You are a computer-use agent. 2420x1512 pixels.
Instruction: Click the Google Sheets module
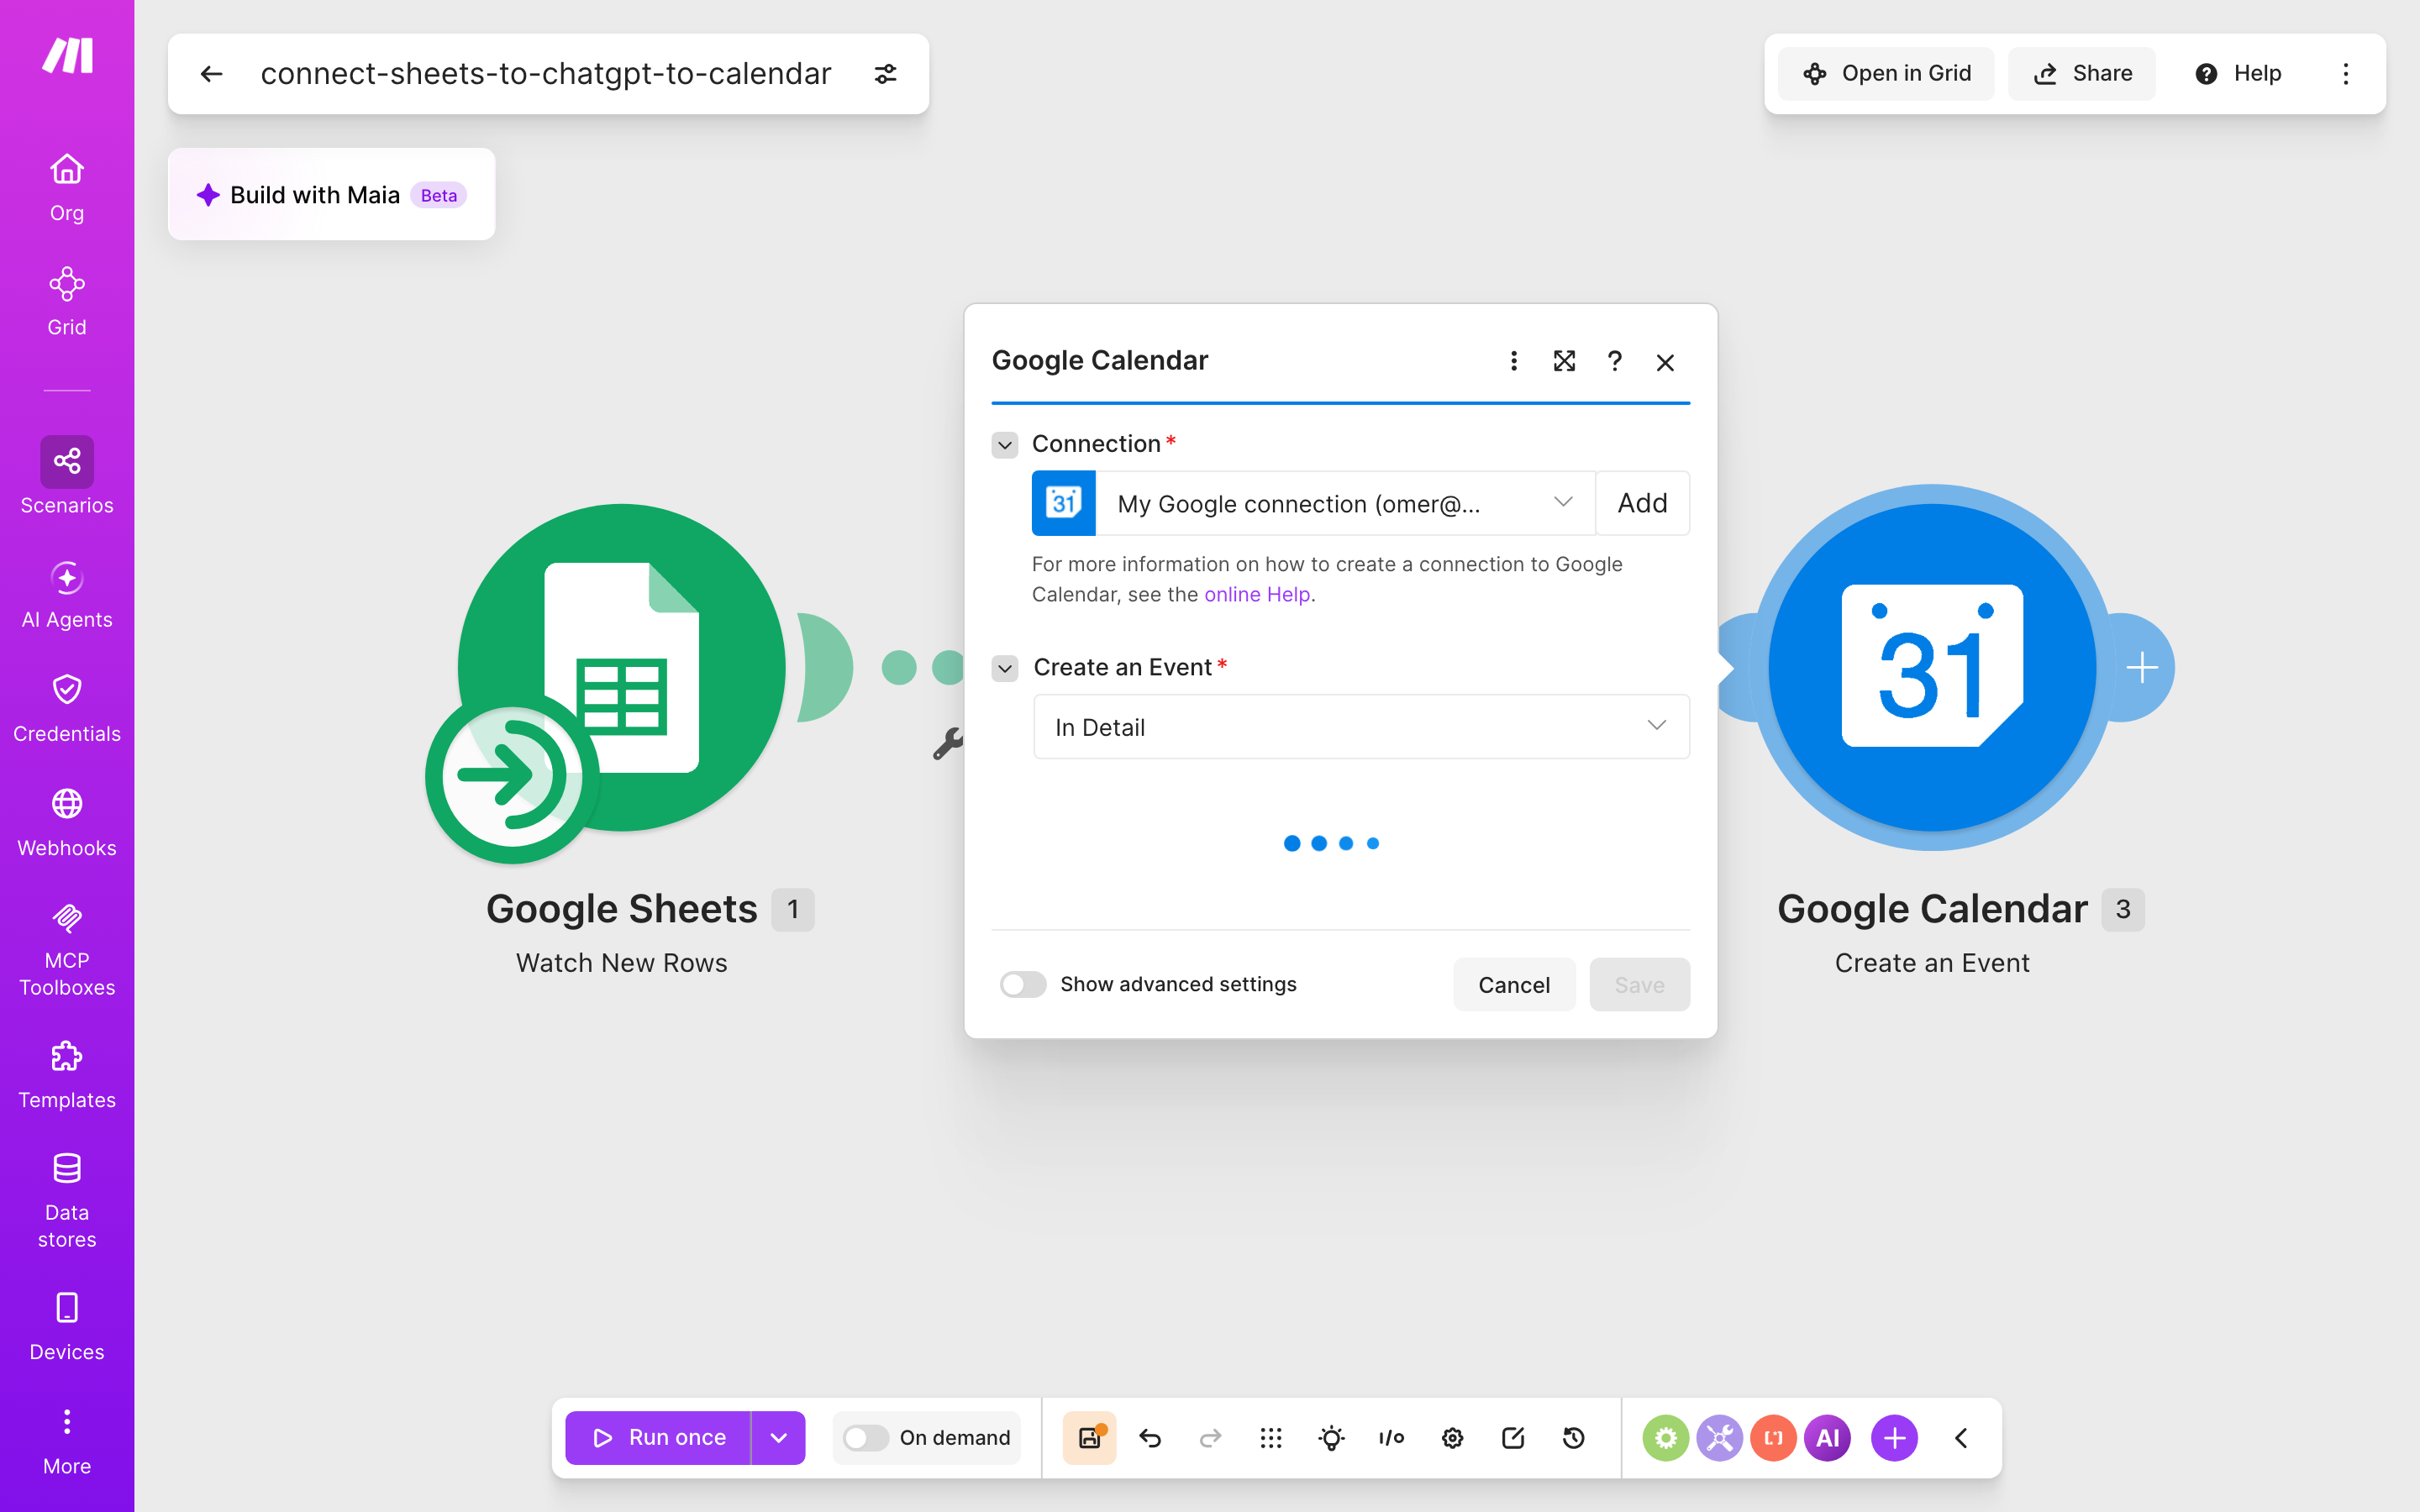[621, 667]
